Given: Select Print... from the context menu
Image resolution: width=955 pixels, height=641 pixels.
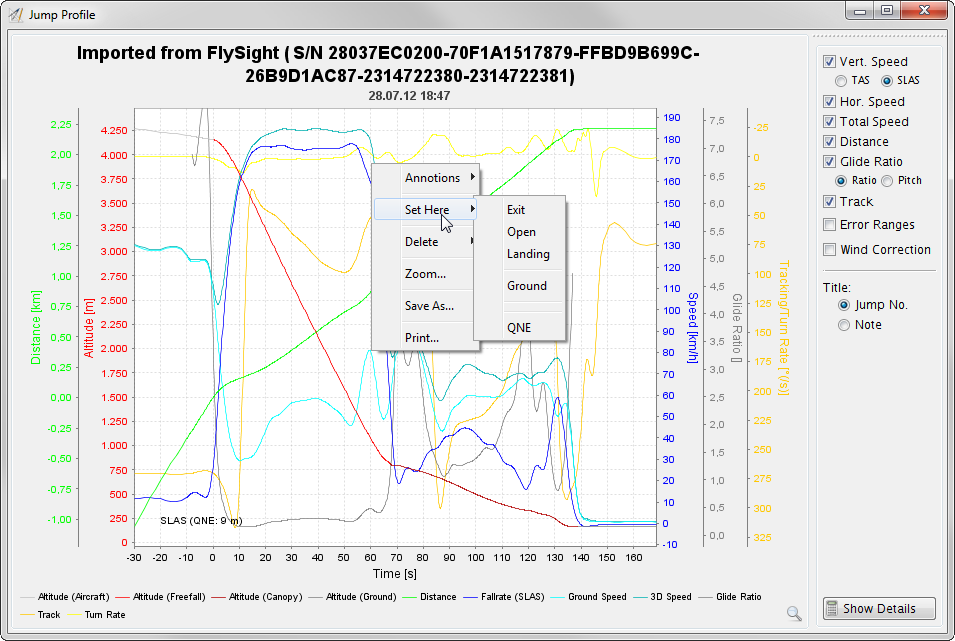Looking at the screenshot, I should 422,338.
